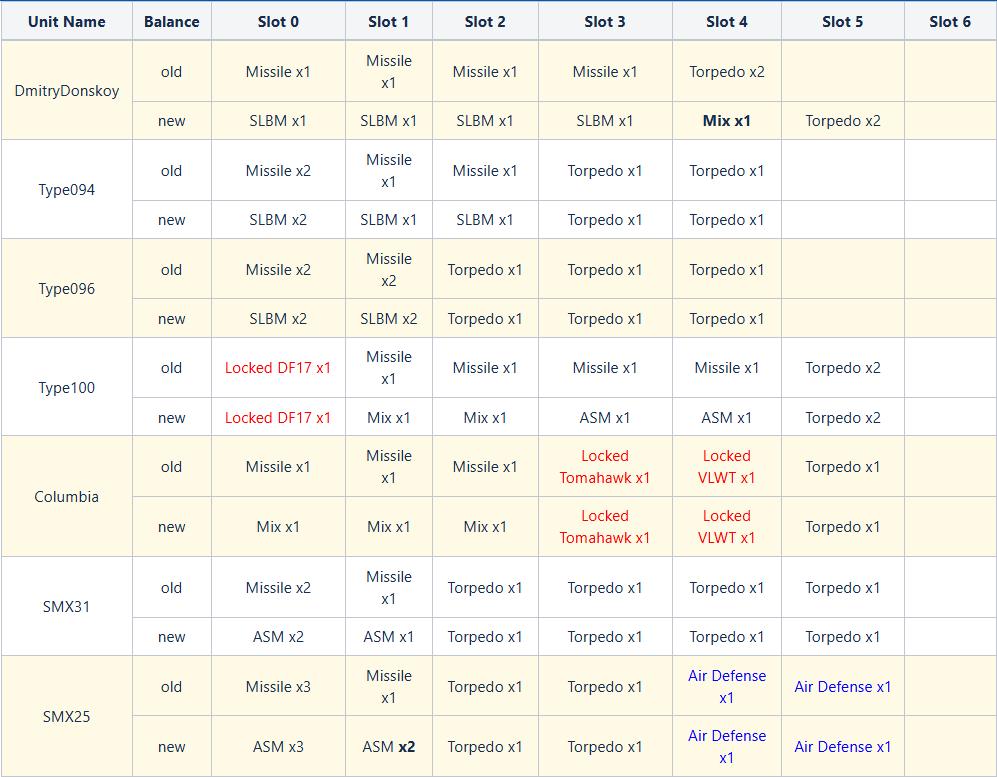Viewport: 997px width, 777px height.
Task: Click Missile x2 in Type094 old row
Action: 278,171
